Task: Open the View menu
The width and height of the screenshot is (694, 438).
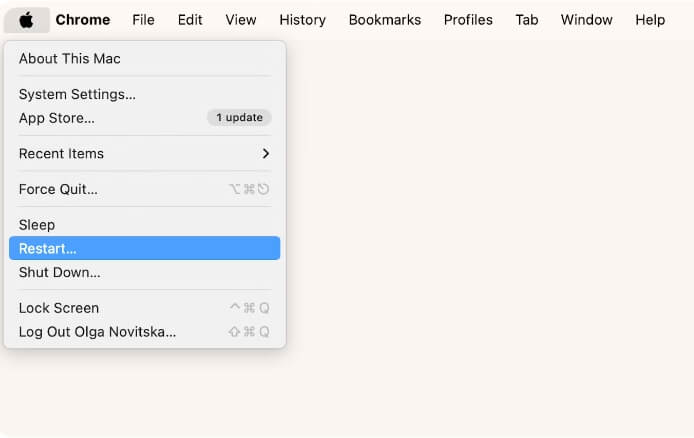Action: click(241, 20)
